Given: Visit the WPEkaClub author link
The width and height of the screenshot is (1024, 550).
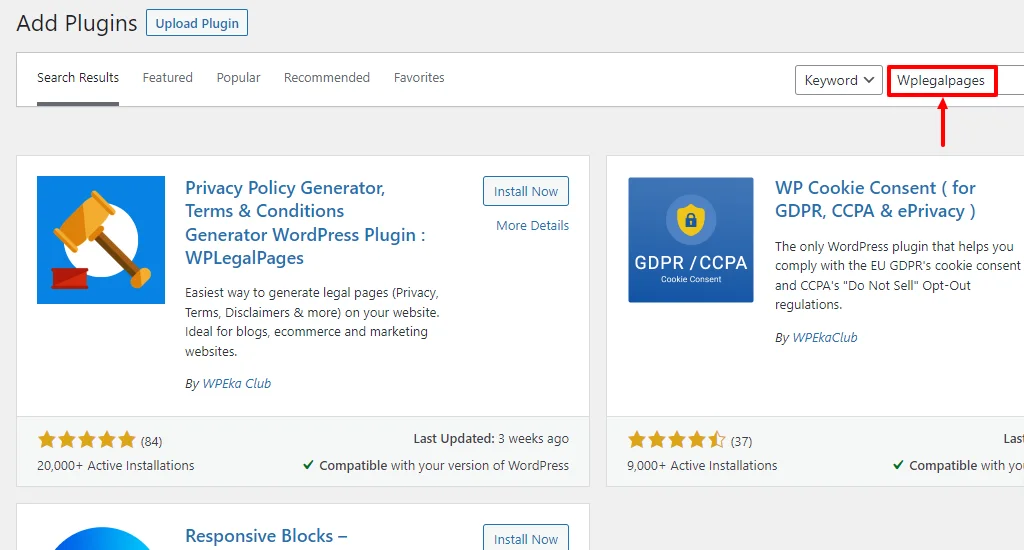Looking at the screenshot, I should tap(825, 338).
